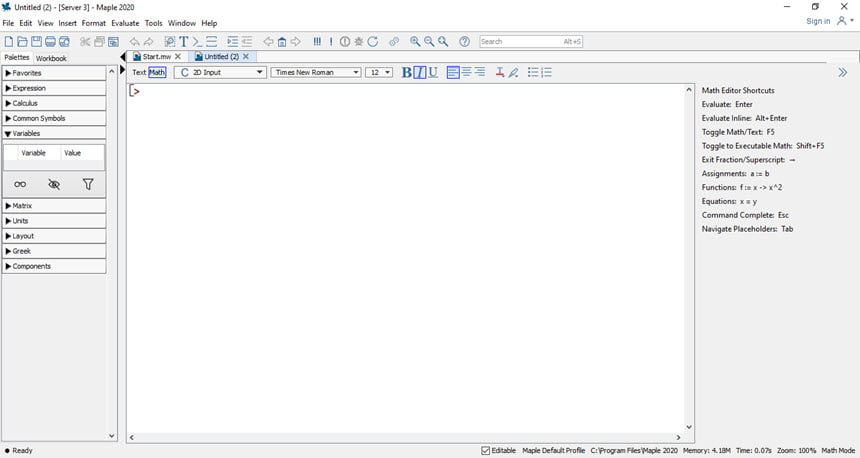The image size is (860, 458).
Task: Open the File menu
Action: [8, 23]
